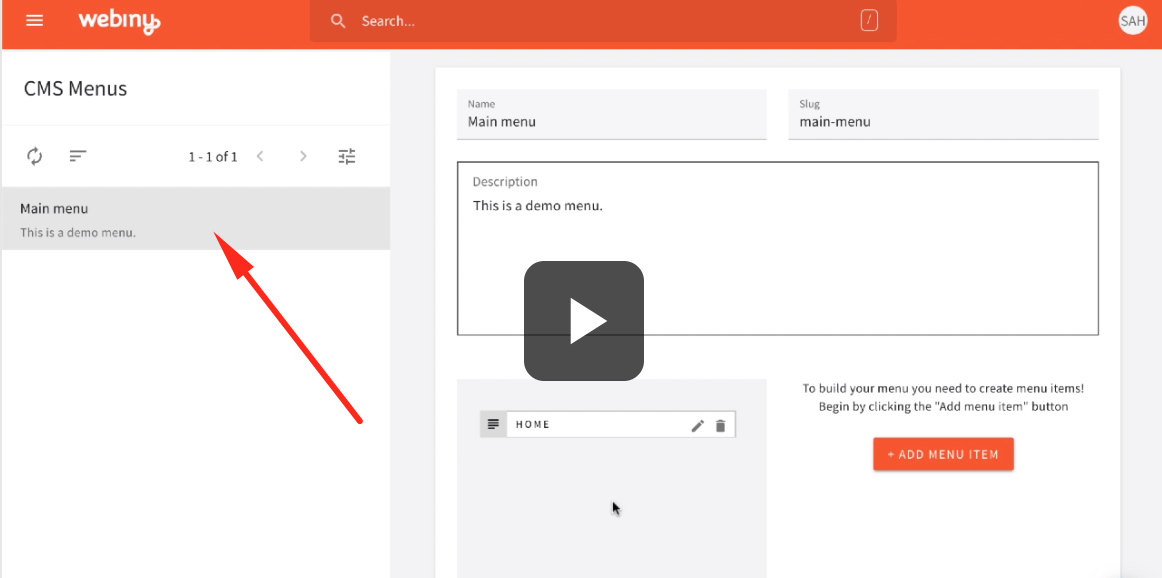Focus the Search input field

tap(603, 21)
